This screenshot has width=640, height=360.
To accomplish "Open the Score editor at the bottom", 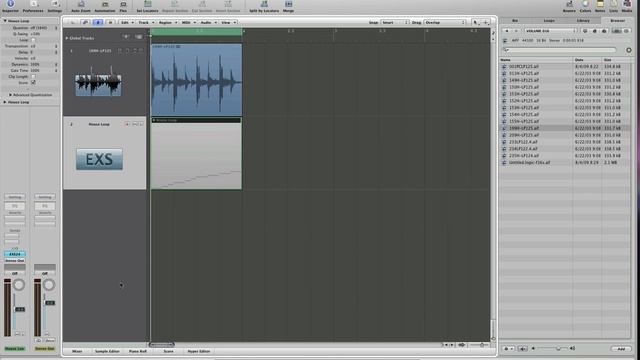I will (168, 351).
